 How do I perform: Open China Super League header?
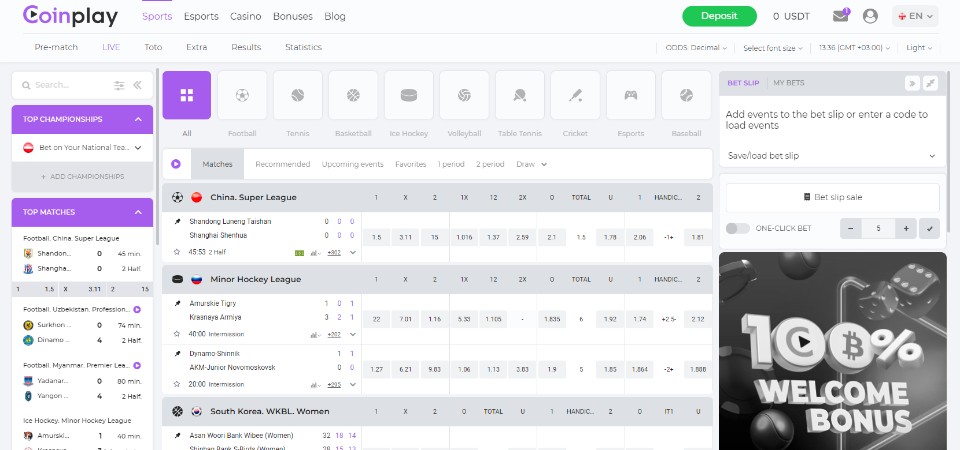[253, 197]
